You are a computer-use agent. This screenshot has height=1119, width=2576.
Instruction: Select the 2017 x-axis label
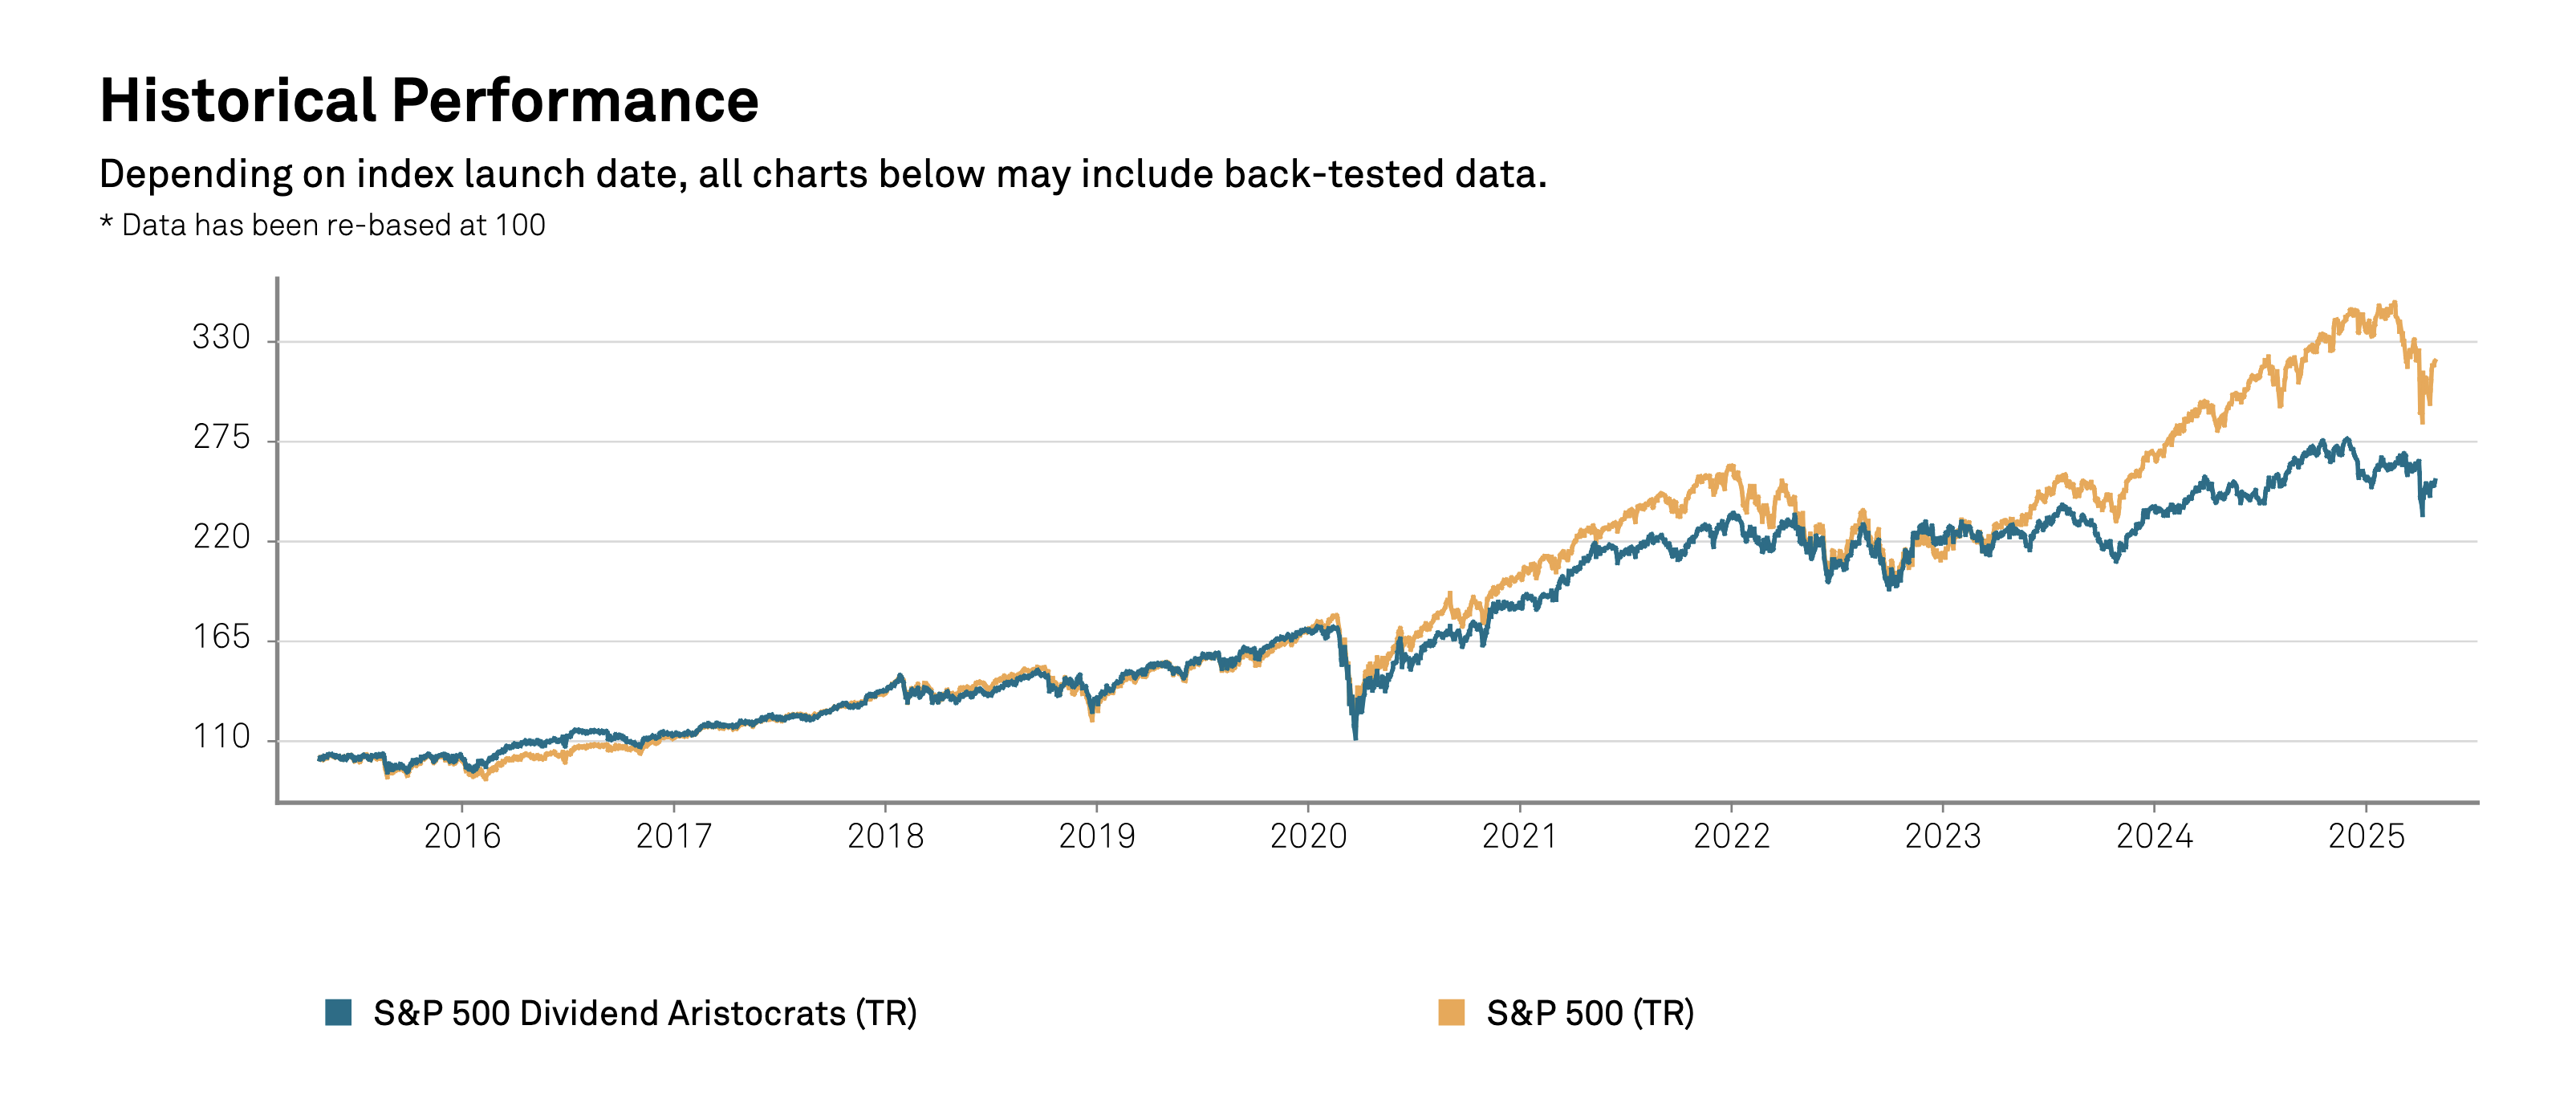674,836
